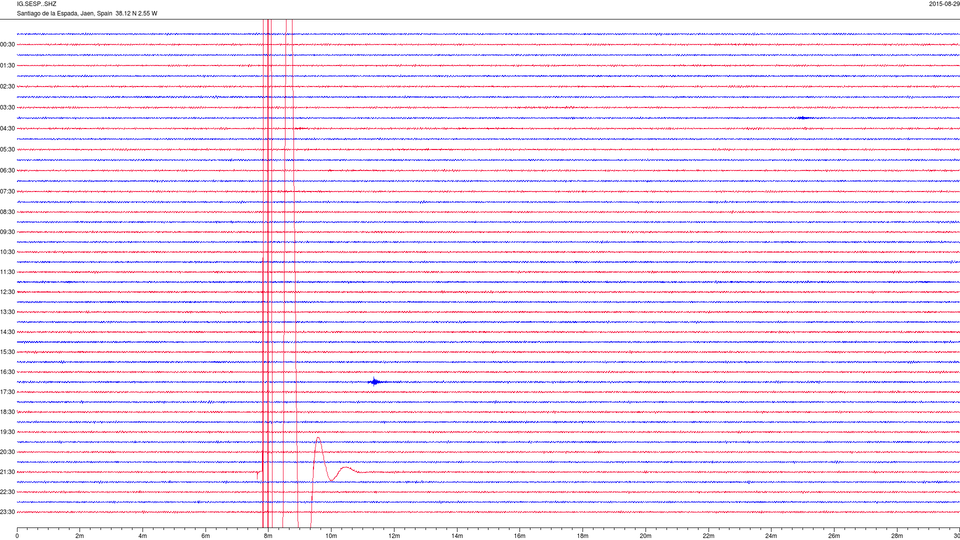Select the 01:30 time label
Viewport: 960px width, 540px height.
click(x=7, y=66)
